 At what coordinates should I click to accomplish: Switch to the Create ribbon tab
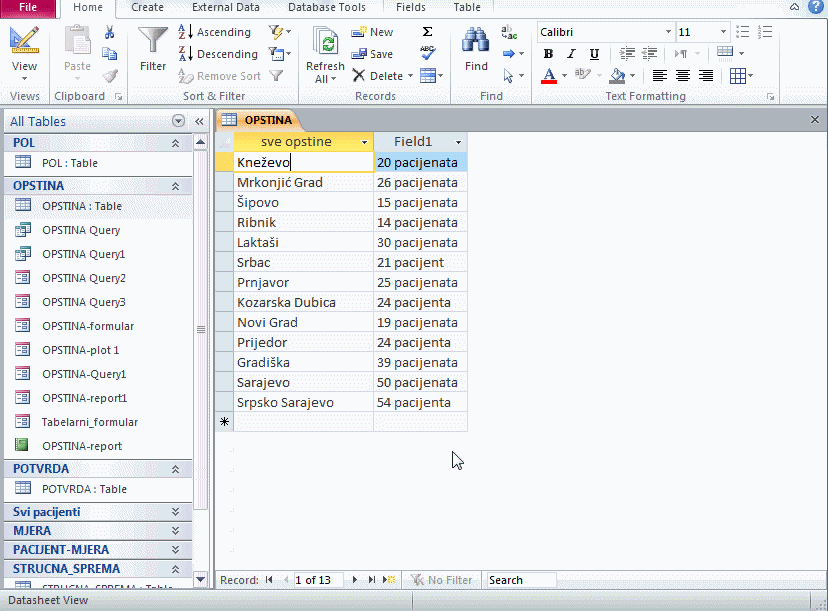click(x=147, y=7)
